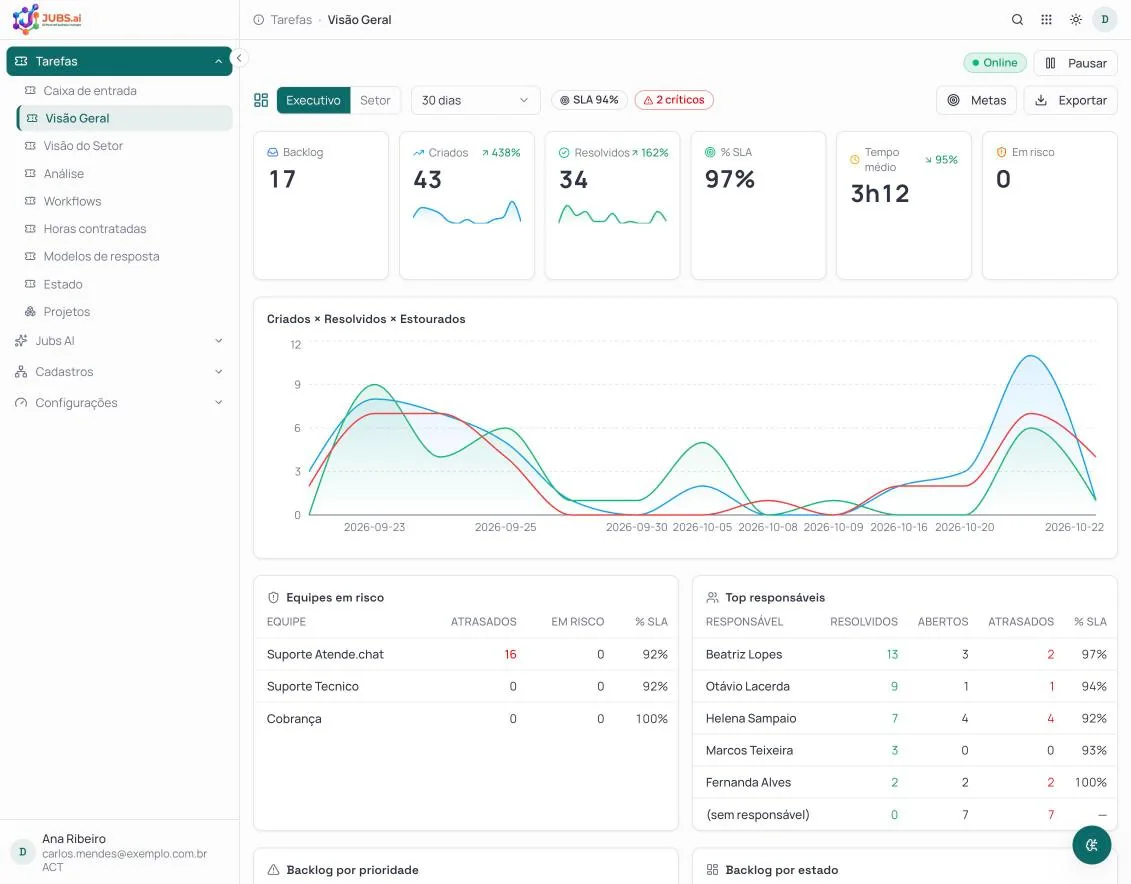Open Workflows in sidebar
The width and height of the screenshot is (1131, 884).
(x=124, y=201)
